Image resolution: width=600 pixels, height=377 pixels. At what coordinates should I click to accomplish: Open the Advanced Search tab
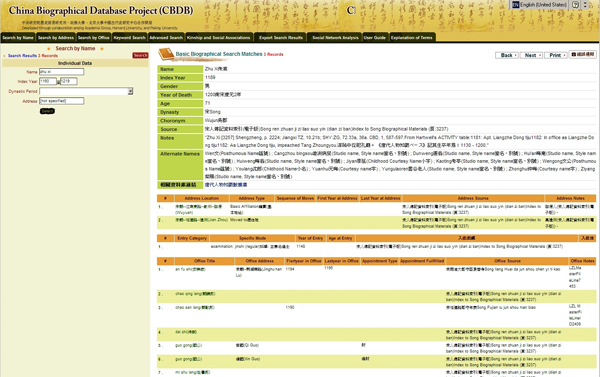[x=166, y=38]
